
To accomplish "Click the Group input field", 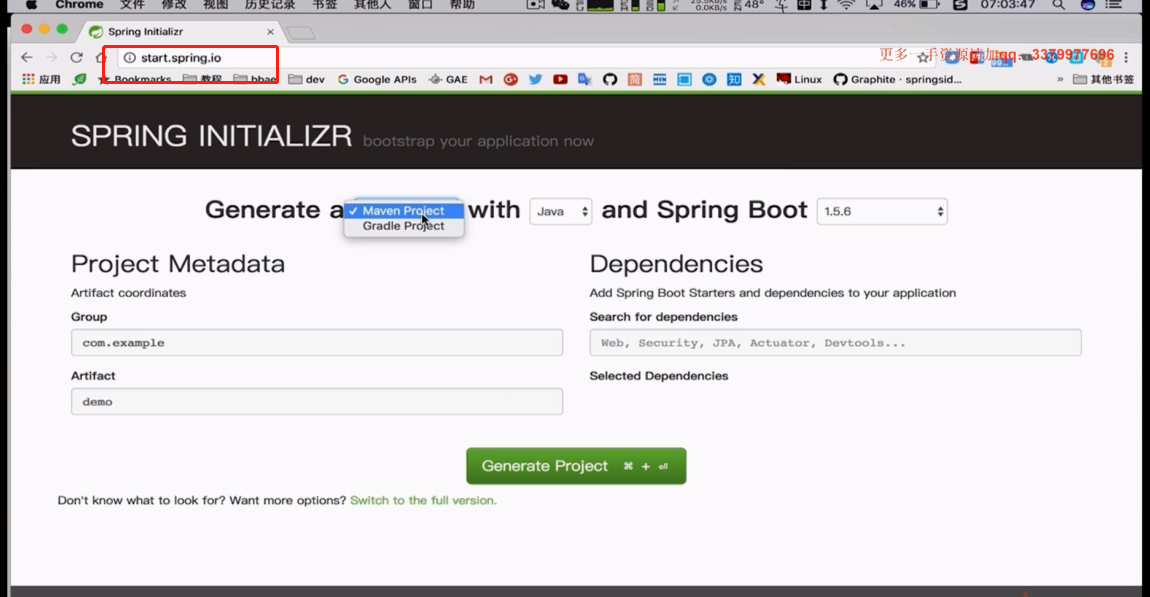I will (x=317, y=343).
